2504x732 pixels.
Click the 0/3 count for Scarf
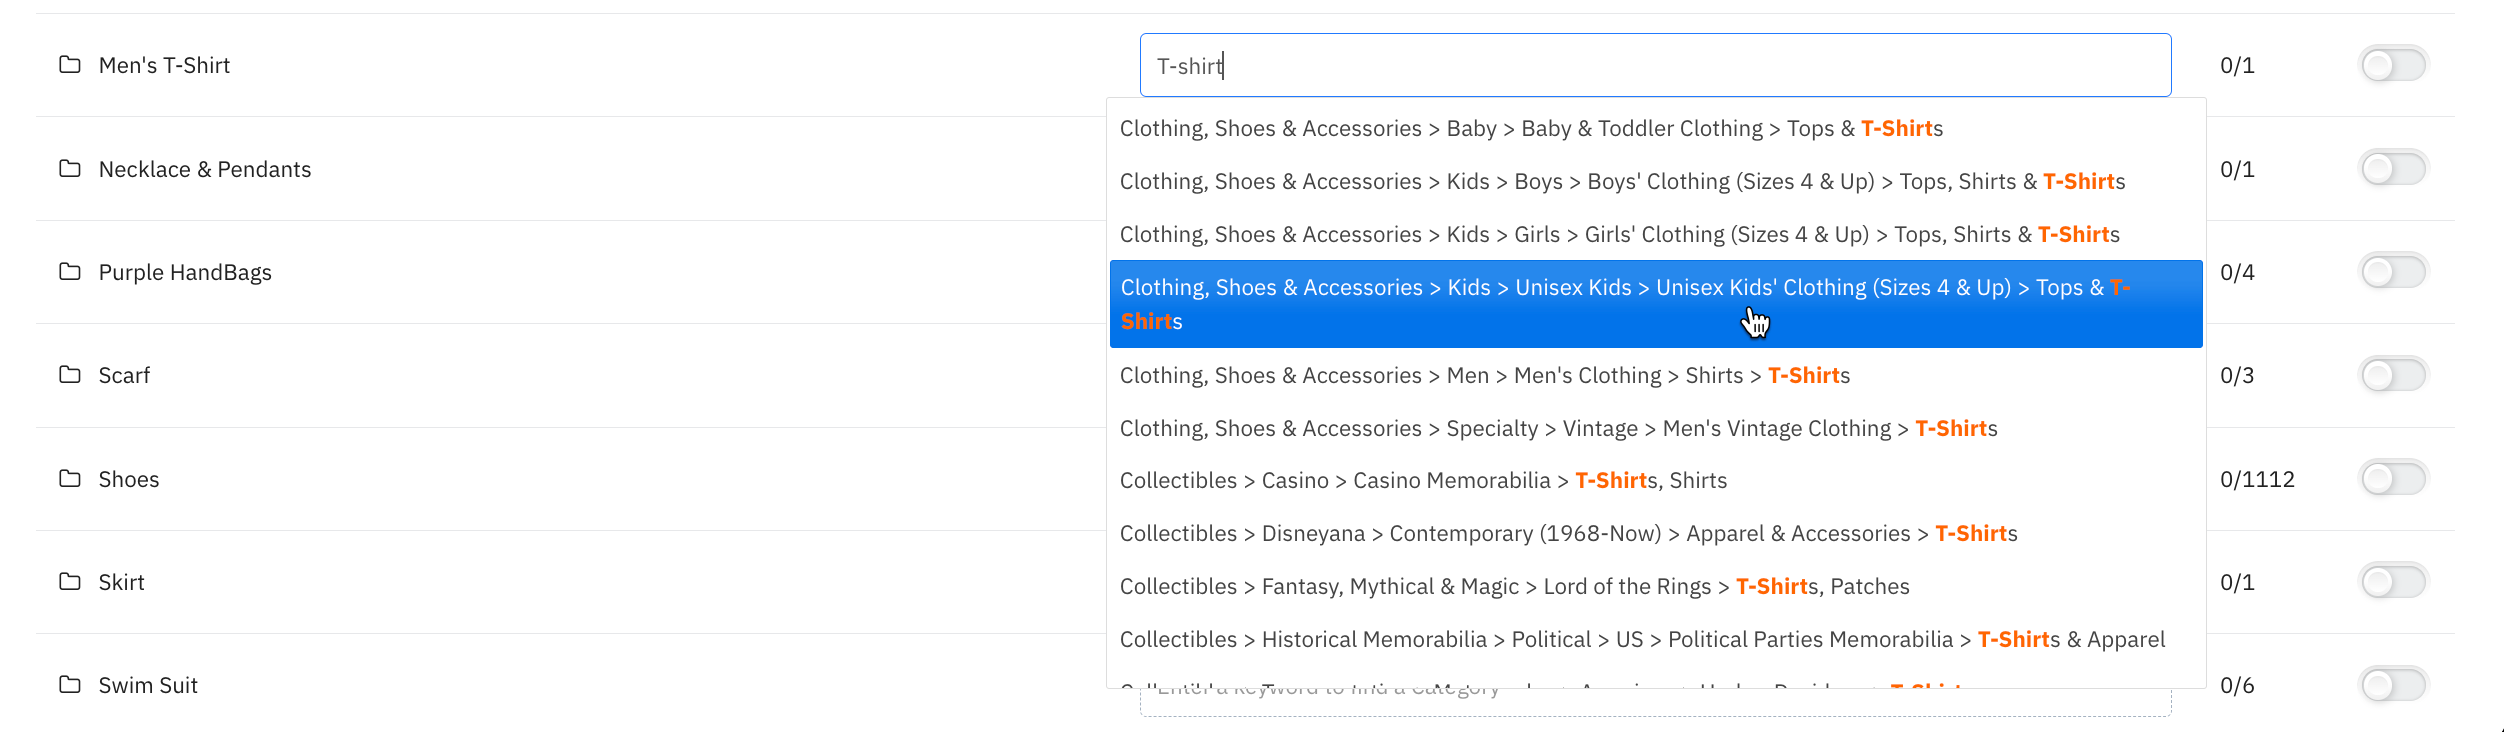coord(2237,375)
